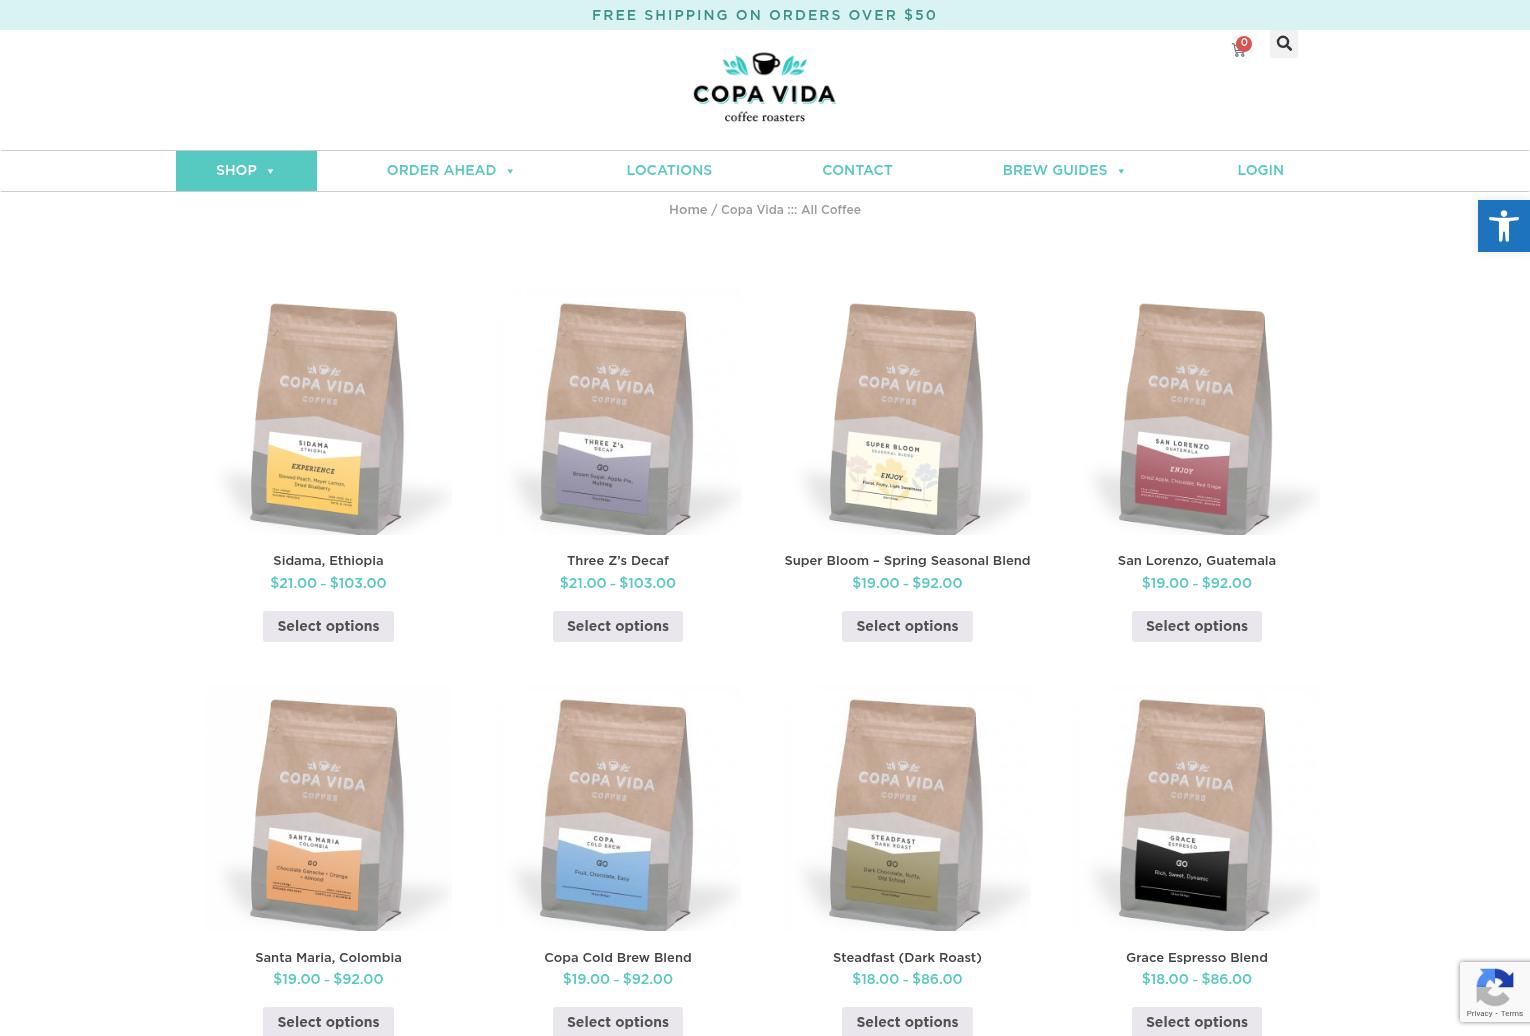
Task: Open the accessibility tools icon
Action: tap(1504, 226)
